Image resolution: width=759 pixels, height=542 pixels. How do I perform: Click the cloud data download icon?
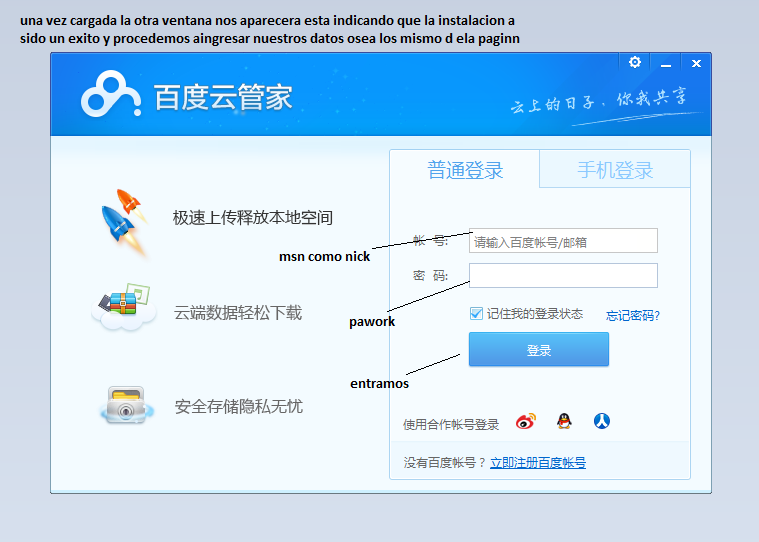(124, 307)
